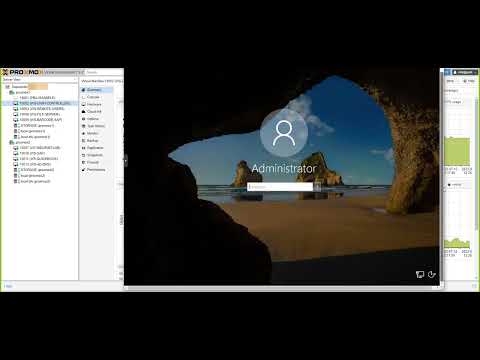
Task: Select the VM 10010 QUICKBOOKS row
Action: 39,159
